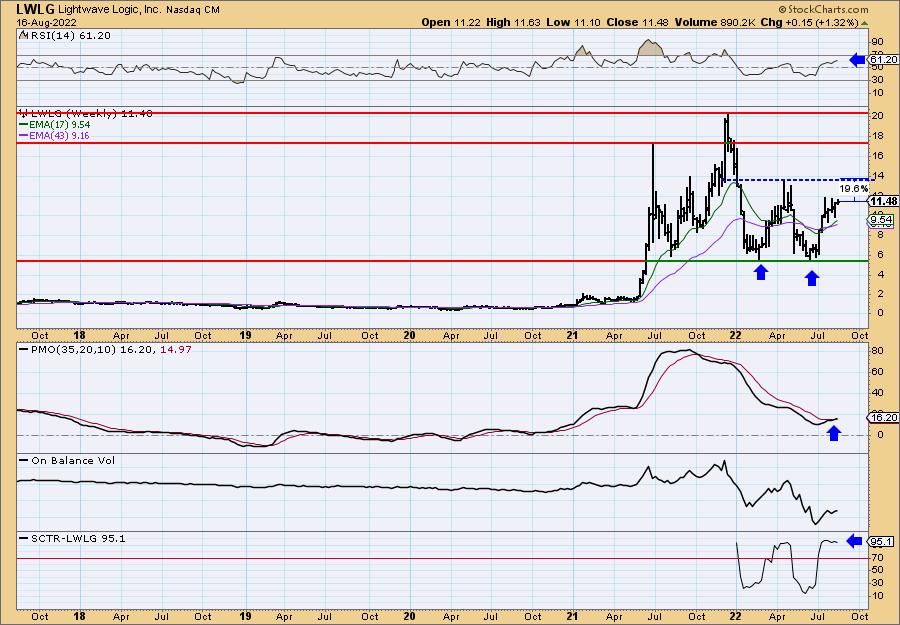Click year label 19 beneath the SCTR panel

pyautogui.click(x=245, y=616)
